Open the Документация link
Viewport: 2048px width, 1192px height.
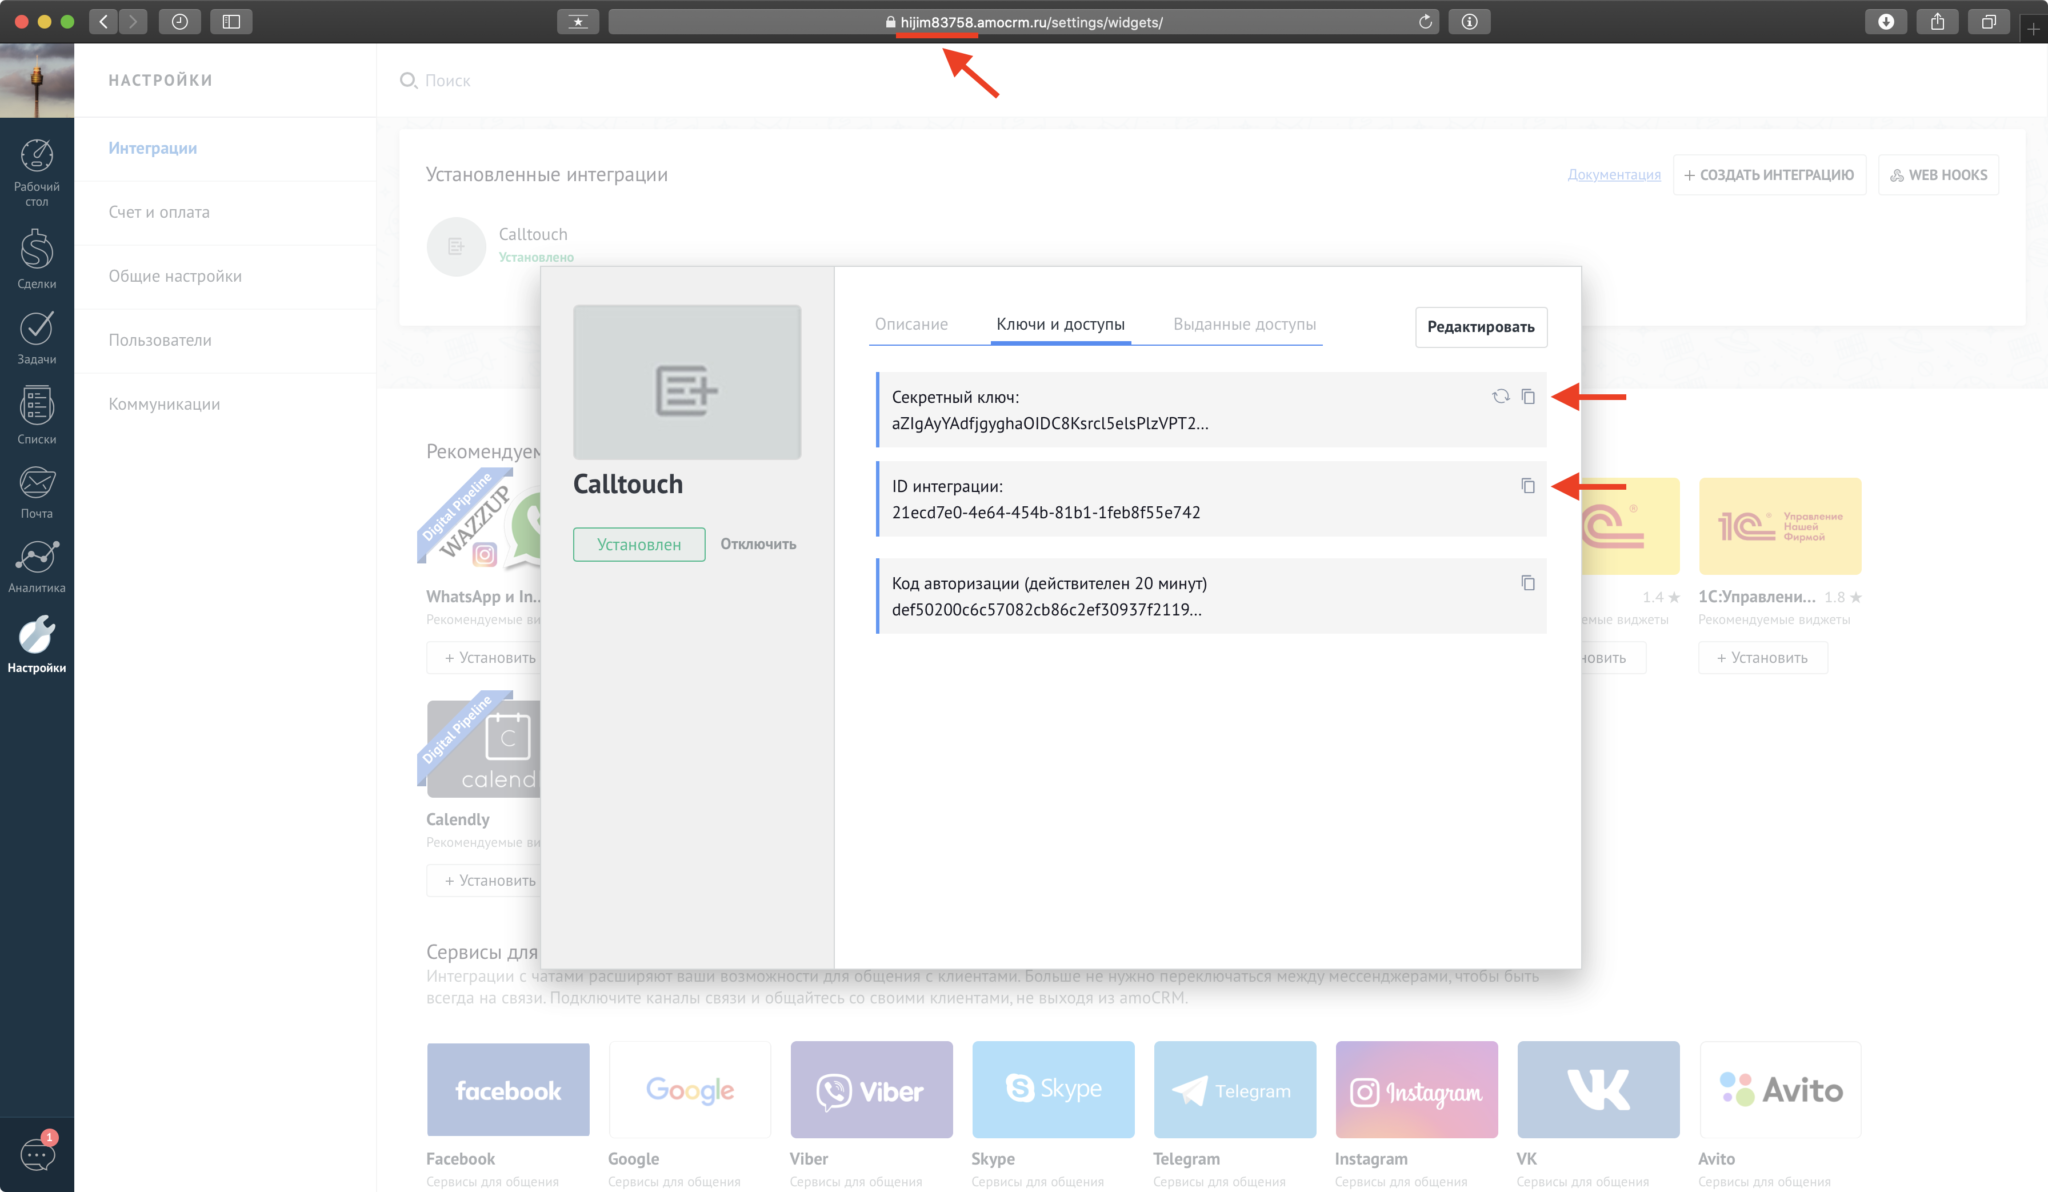click(x=1614, y=174)
